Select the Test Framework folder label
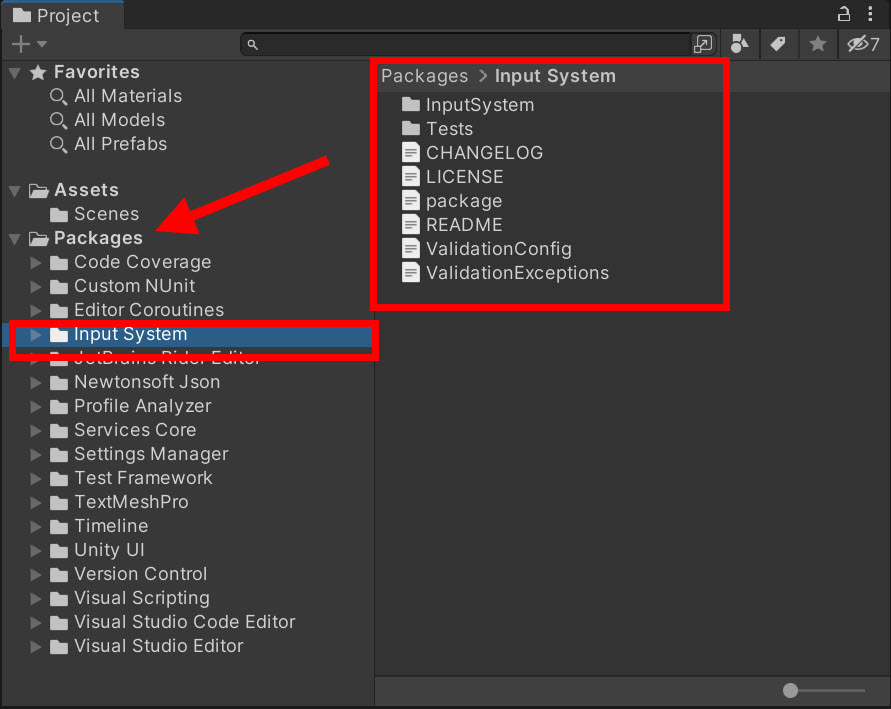Screen dimensions: 891x709 pos(143,478)
